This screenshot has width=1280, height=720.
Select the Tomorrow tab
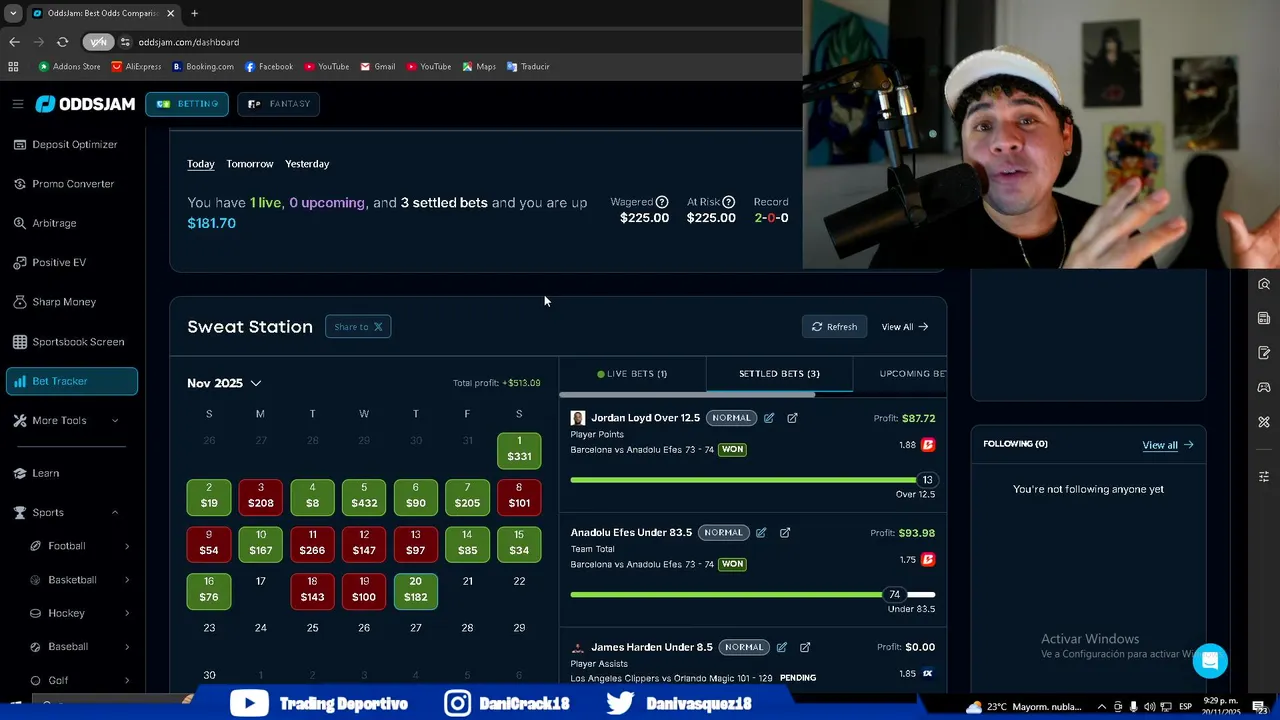[250, 164]
